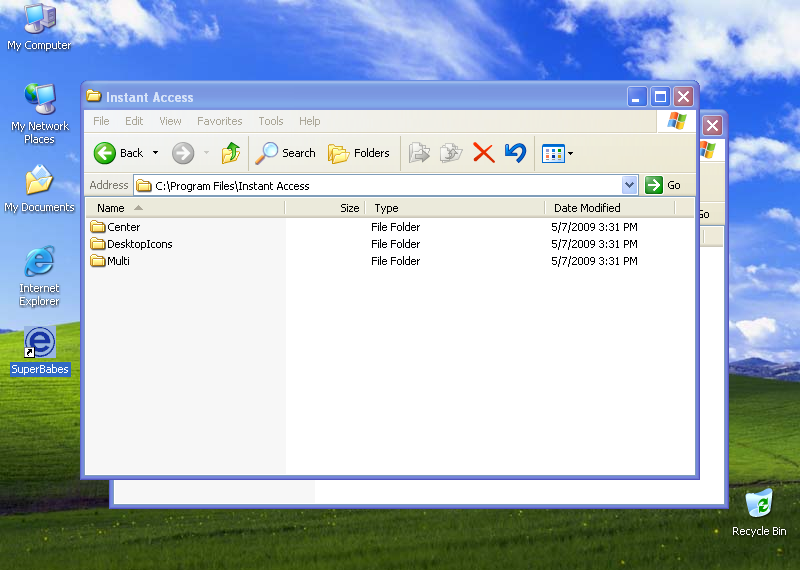Open the Search pane
Screen dimensions: 800x570
pyautogui.click(x=286, y=153)
